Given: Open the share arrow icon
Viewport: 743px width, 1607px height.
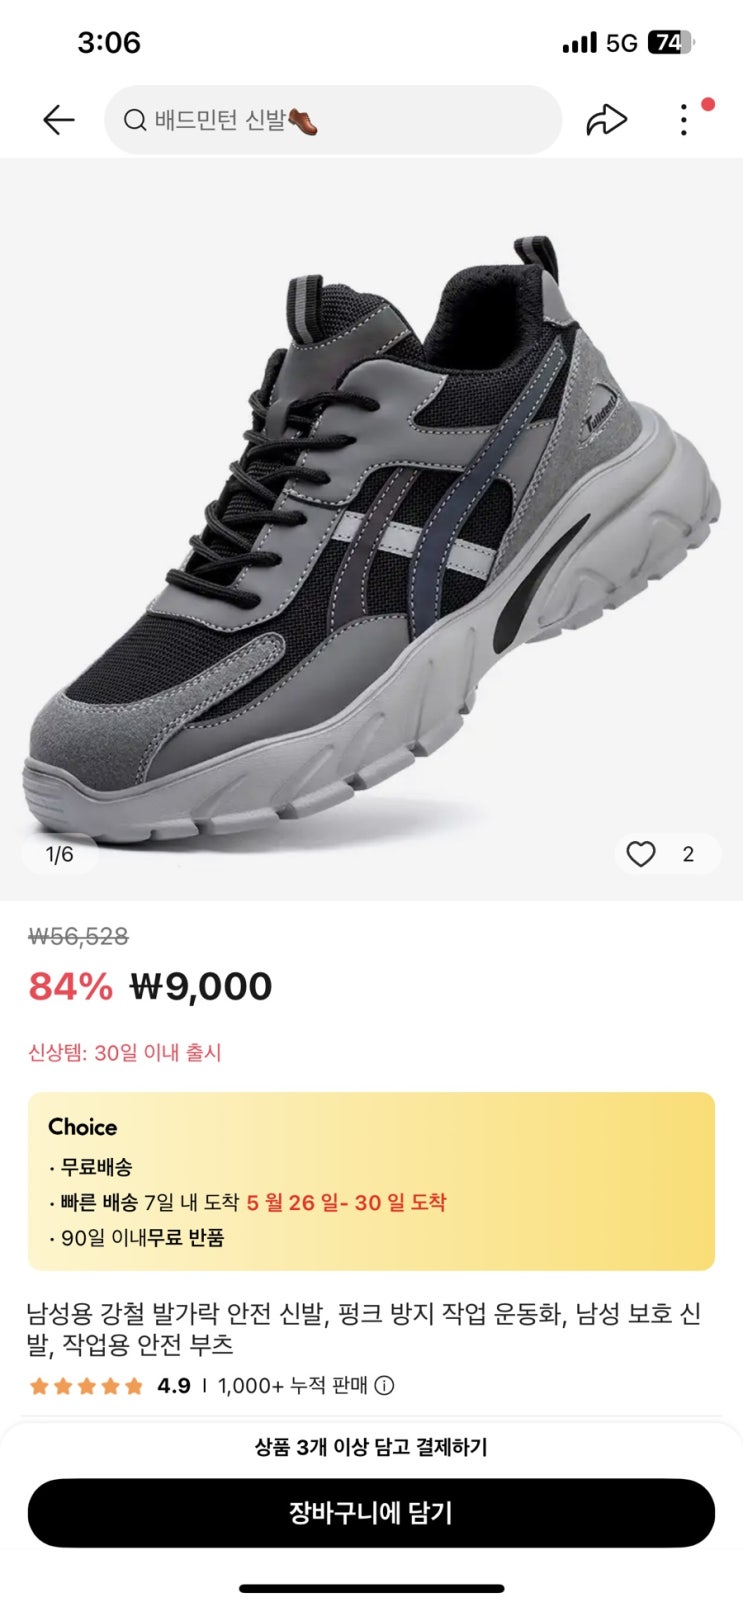Looking at the screenshot, I should click(x=606, y=120).
